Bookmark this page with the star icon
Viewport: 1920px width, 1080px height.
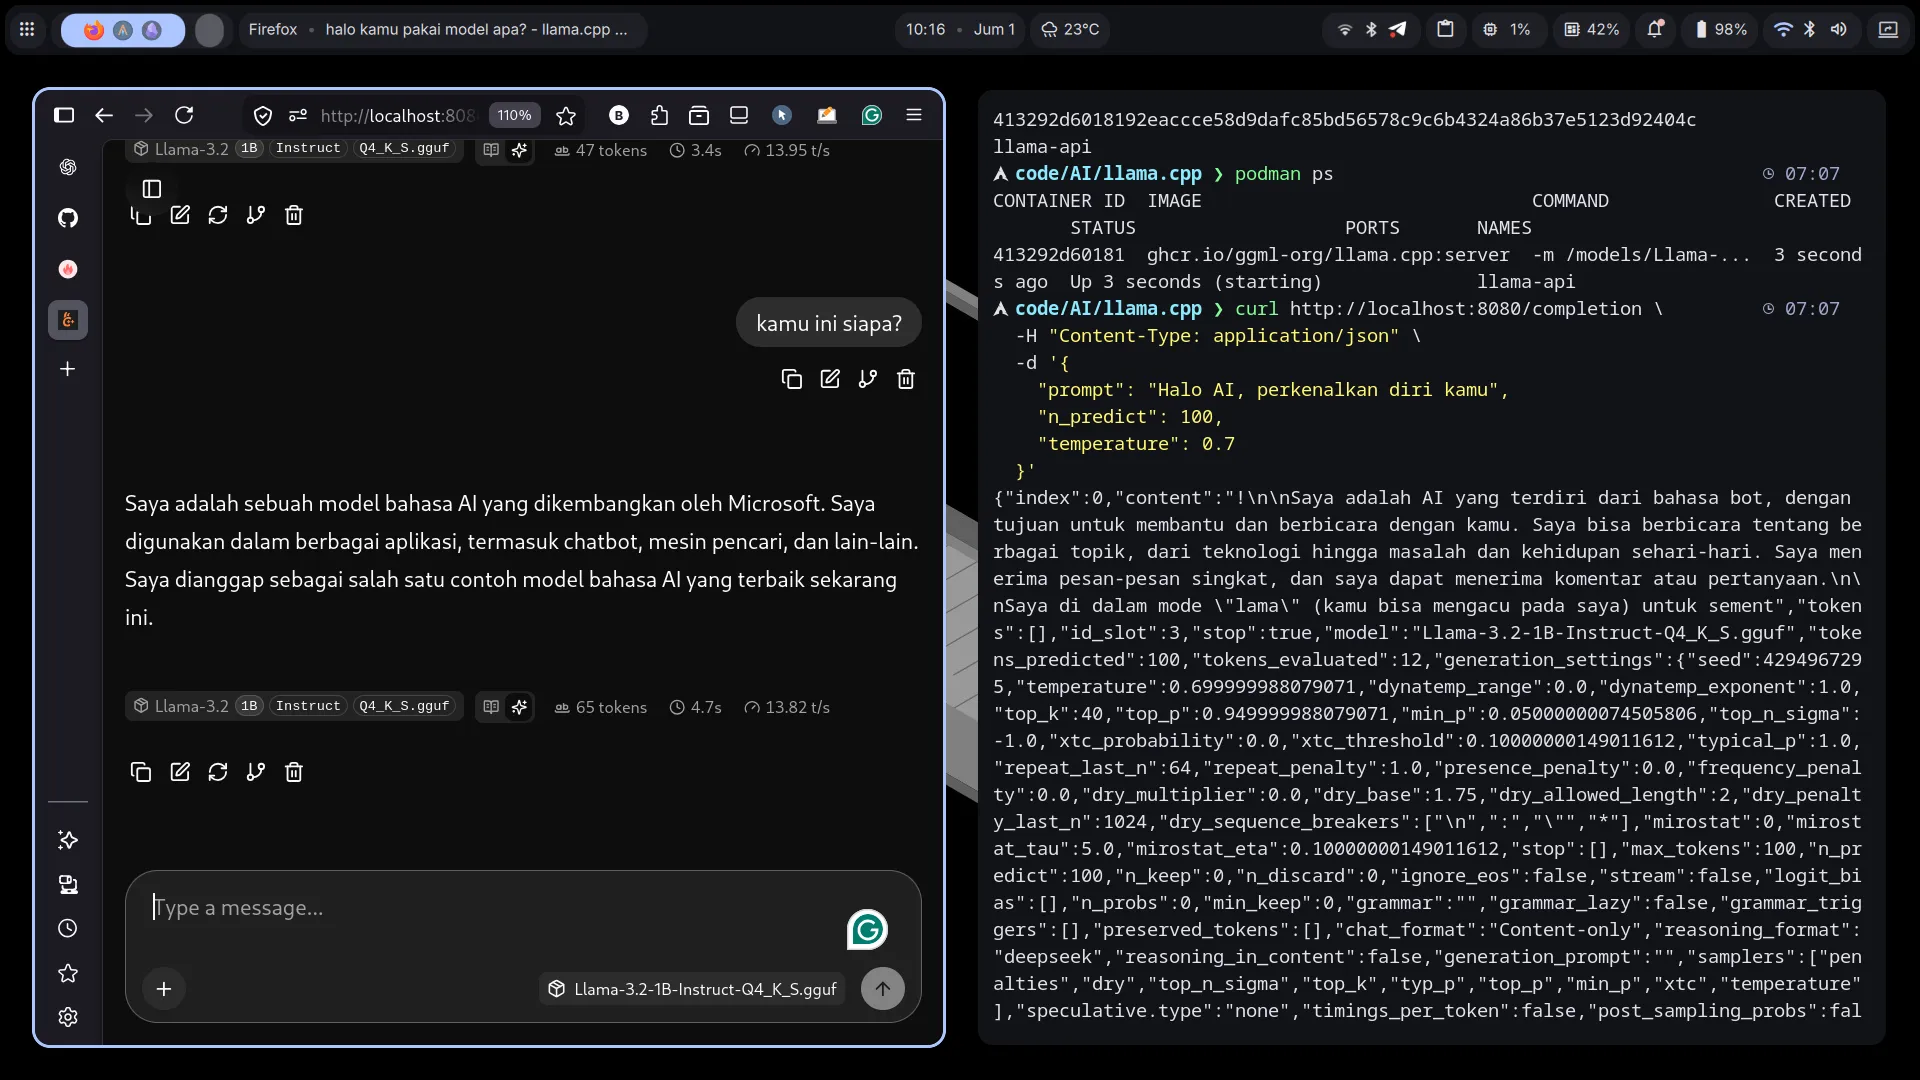pos(566,116)
